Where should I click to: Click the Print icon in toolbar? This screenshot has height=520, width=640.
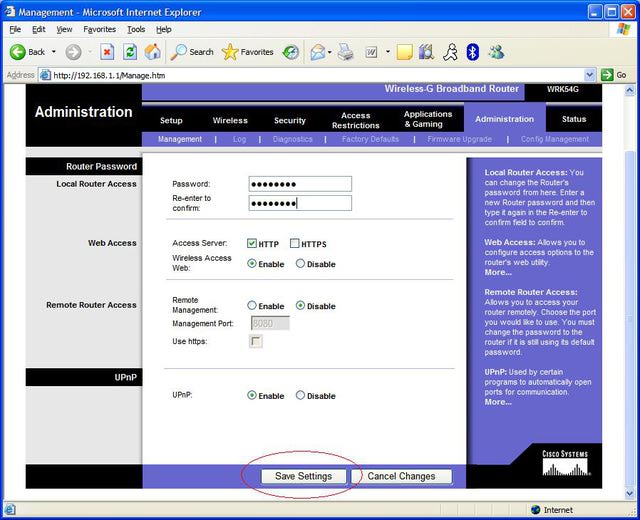345,52
